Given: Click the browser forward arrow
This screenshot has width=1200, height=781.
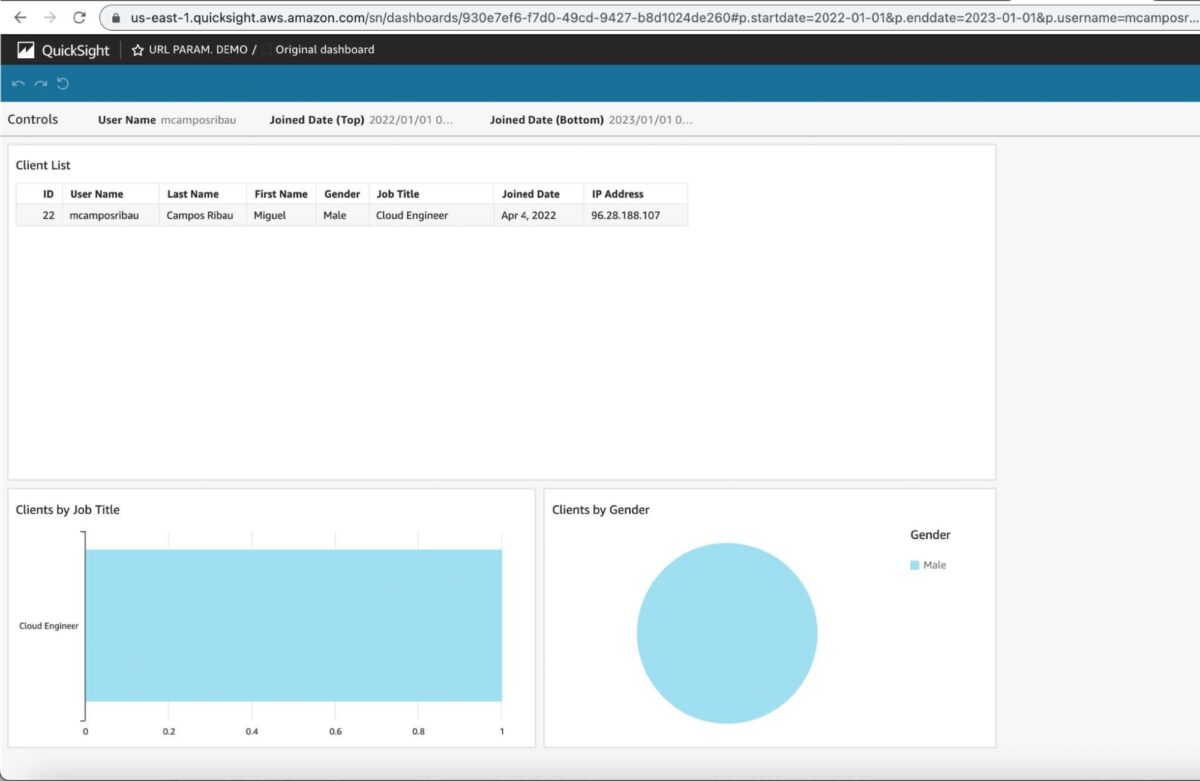Looking at the screenshot, I should click(x=49, y=17).
